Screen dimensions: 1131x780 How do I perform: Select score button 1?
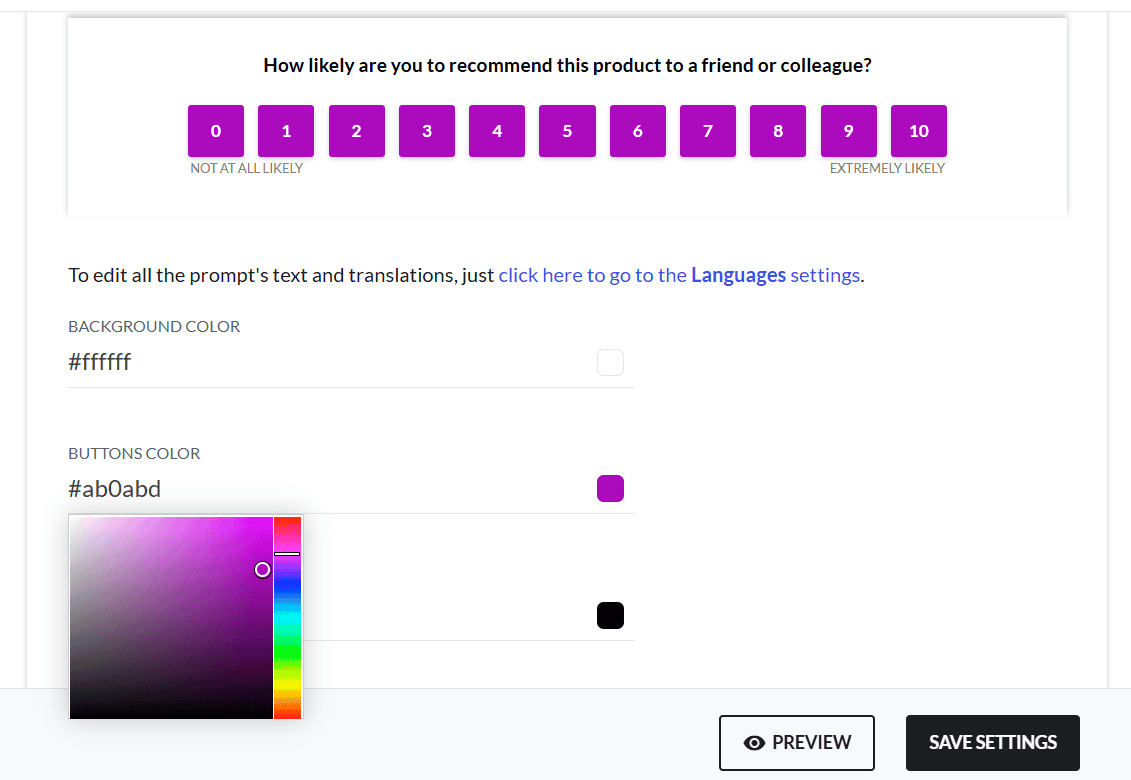tap(286, 131)
